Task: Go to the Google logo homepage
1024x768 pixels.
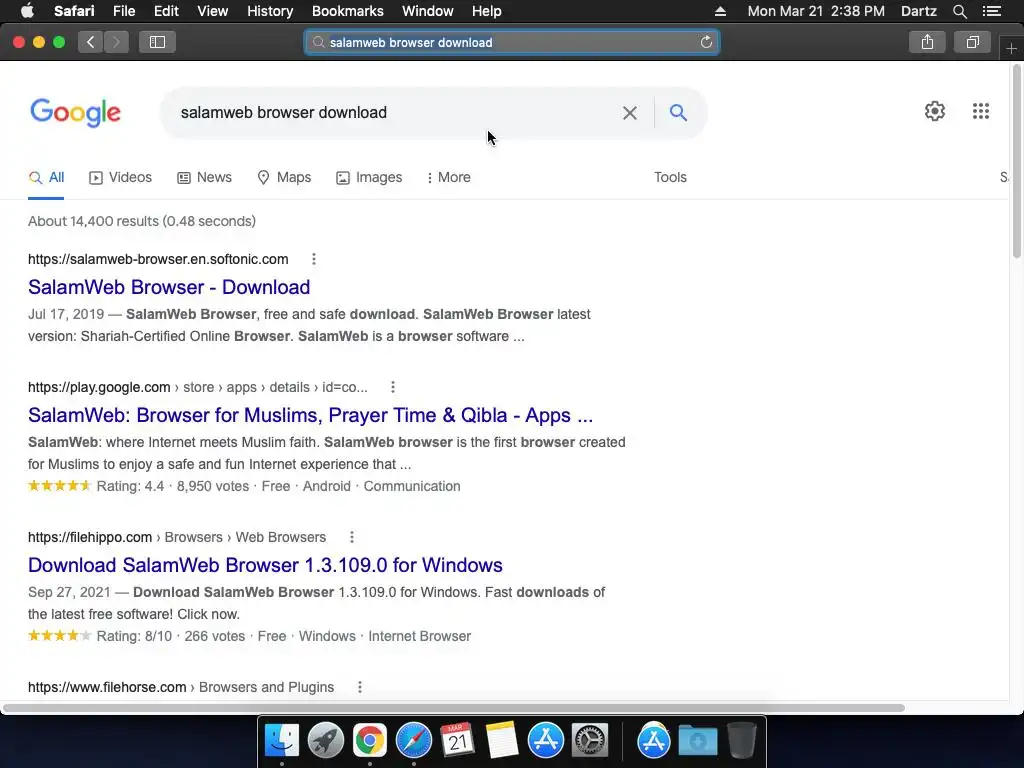Action: click(75, 112)
